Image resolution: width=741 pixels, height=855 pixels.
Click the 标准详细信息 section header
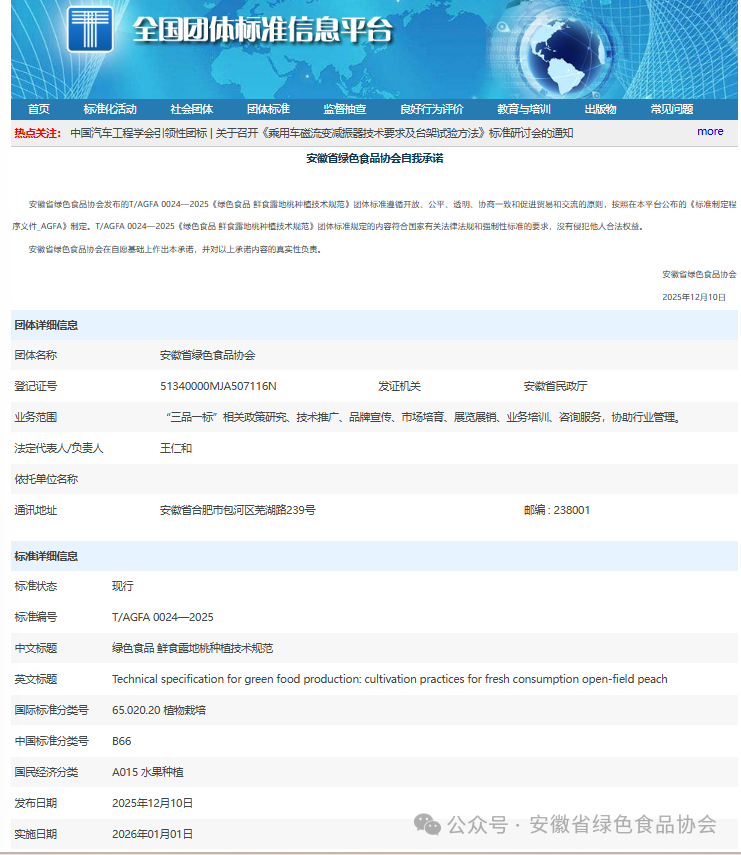tap(46, 556)
